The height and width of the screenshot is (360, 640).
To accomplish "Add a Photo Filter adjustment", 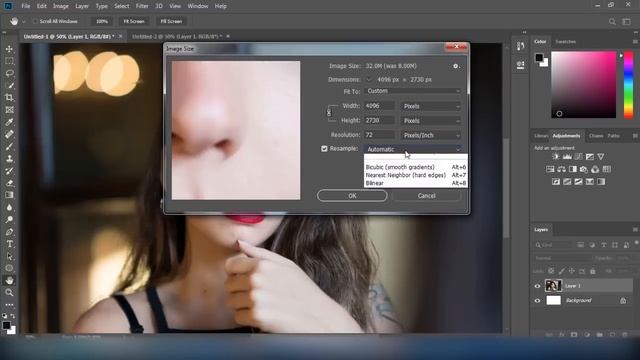I will (584, 169).
